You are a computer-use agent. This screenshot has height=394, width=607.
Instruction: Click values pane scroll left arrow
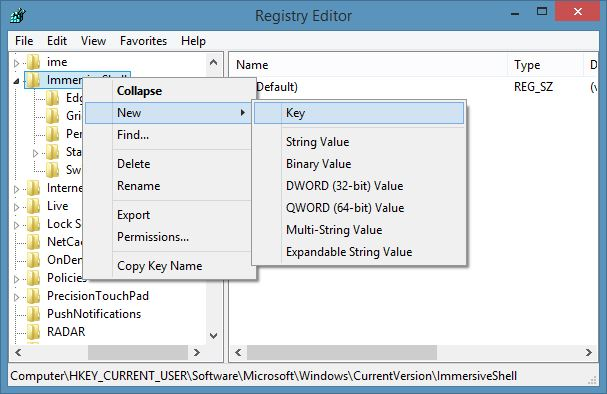(238, 352)
